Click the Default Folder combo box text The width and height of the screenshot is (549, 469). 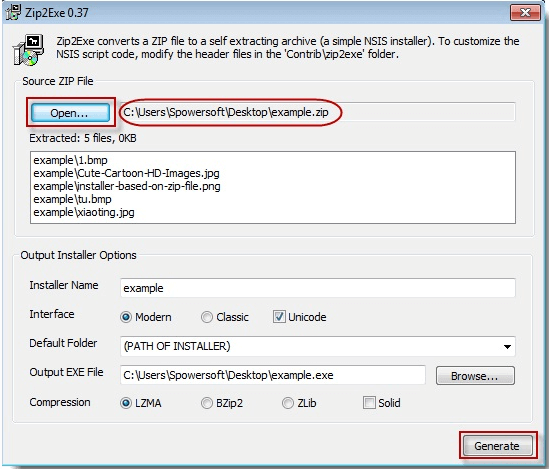(177, 346)
